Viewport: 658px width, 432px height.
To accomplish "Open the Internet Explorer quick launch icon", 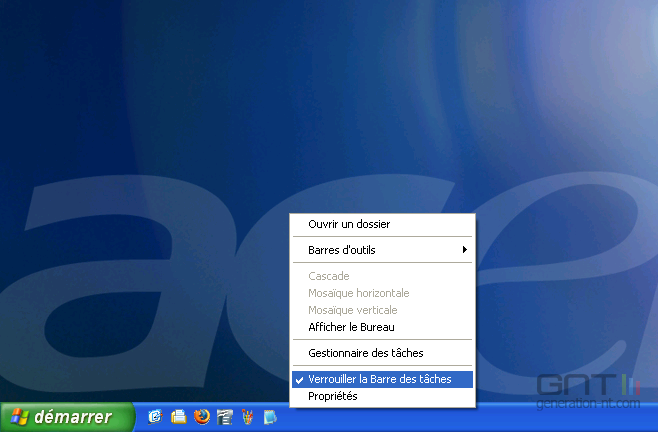I will 155,417.
